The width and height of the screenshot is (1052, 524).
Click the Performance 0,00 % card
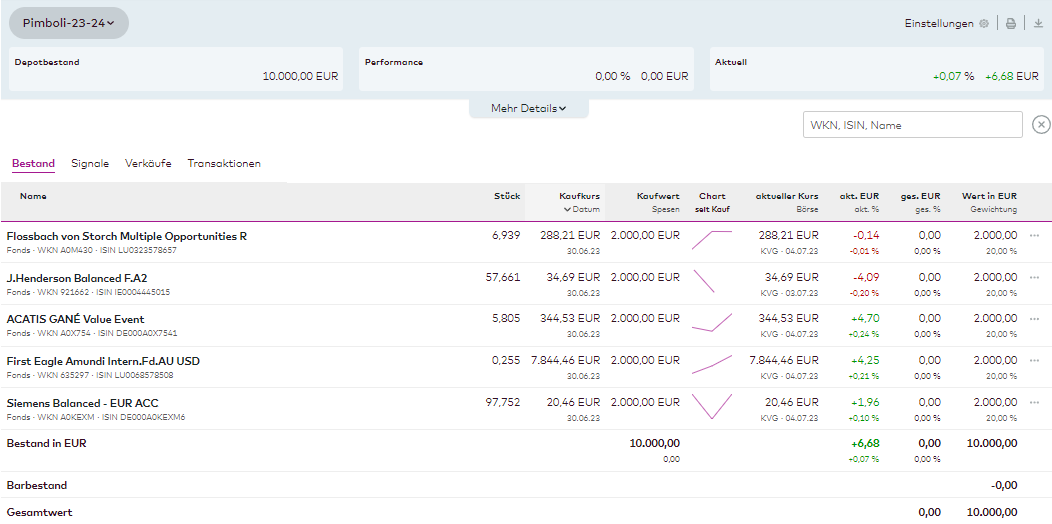(x=527, y=69)
